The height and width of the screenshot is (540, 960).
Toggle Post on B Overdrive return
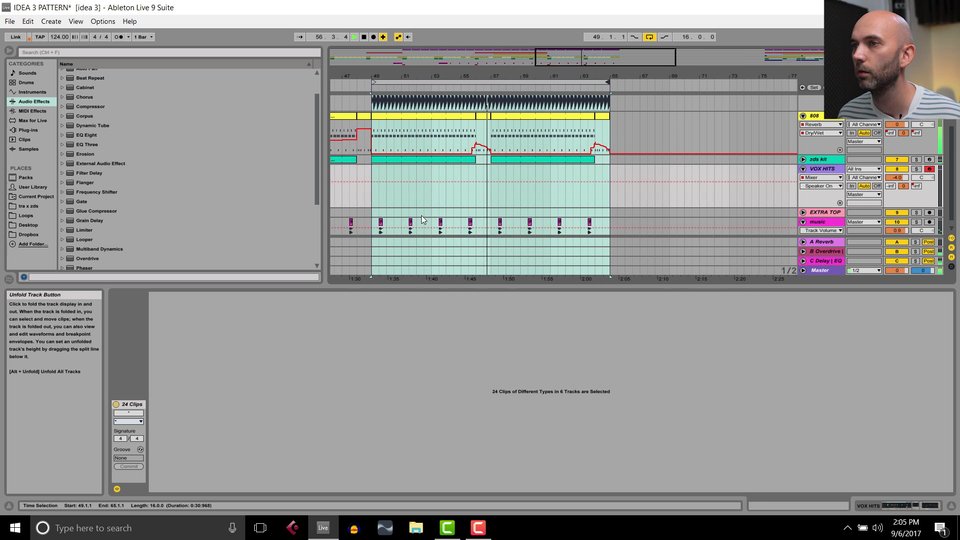point(929,251)
